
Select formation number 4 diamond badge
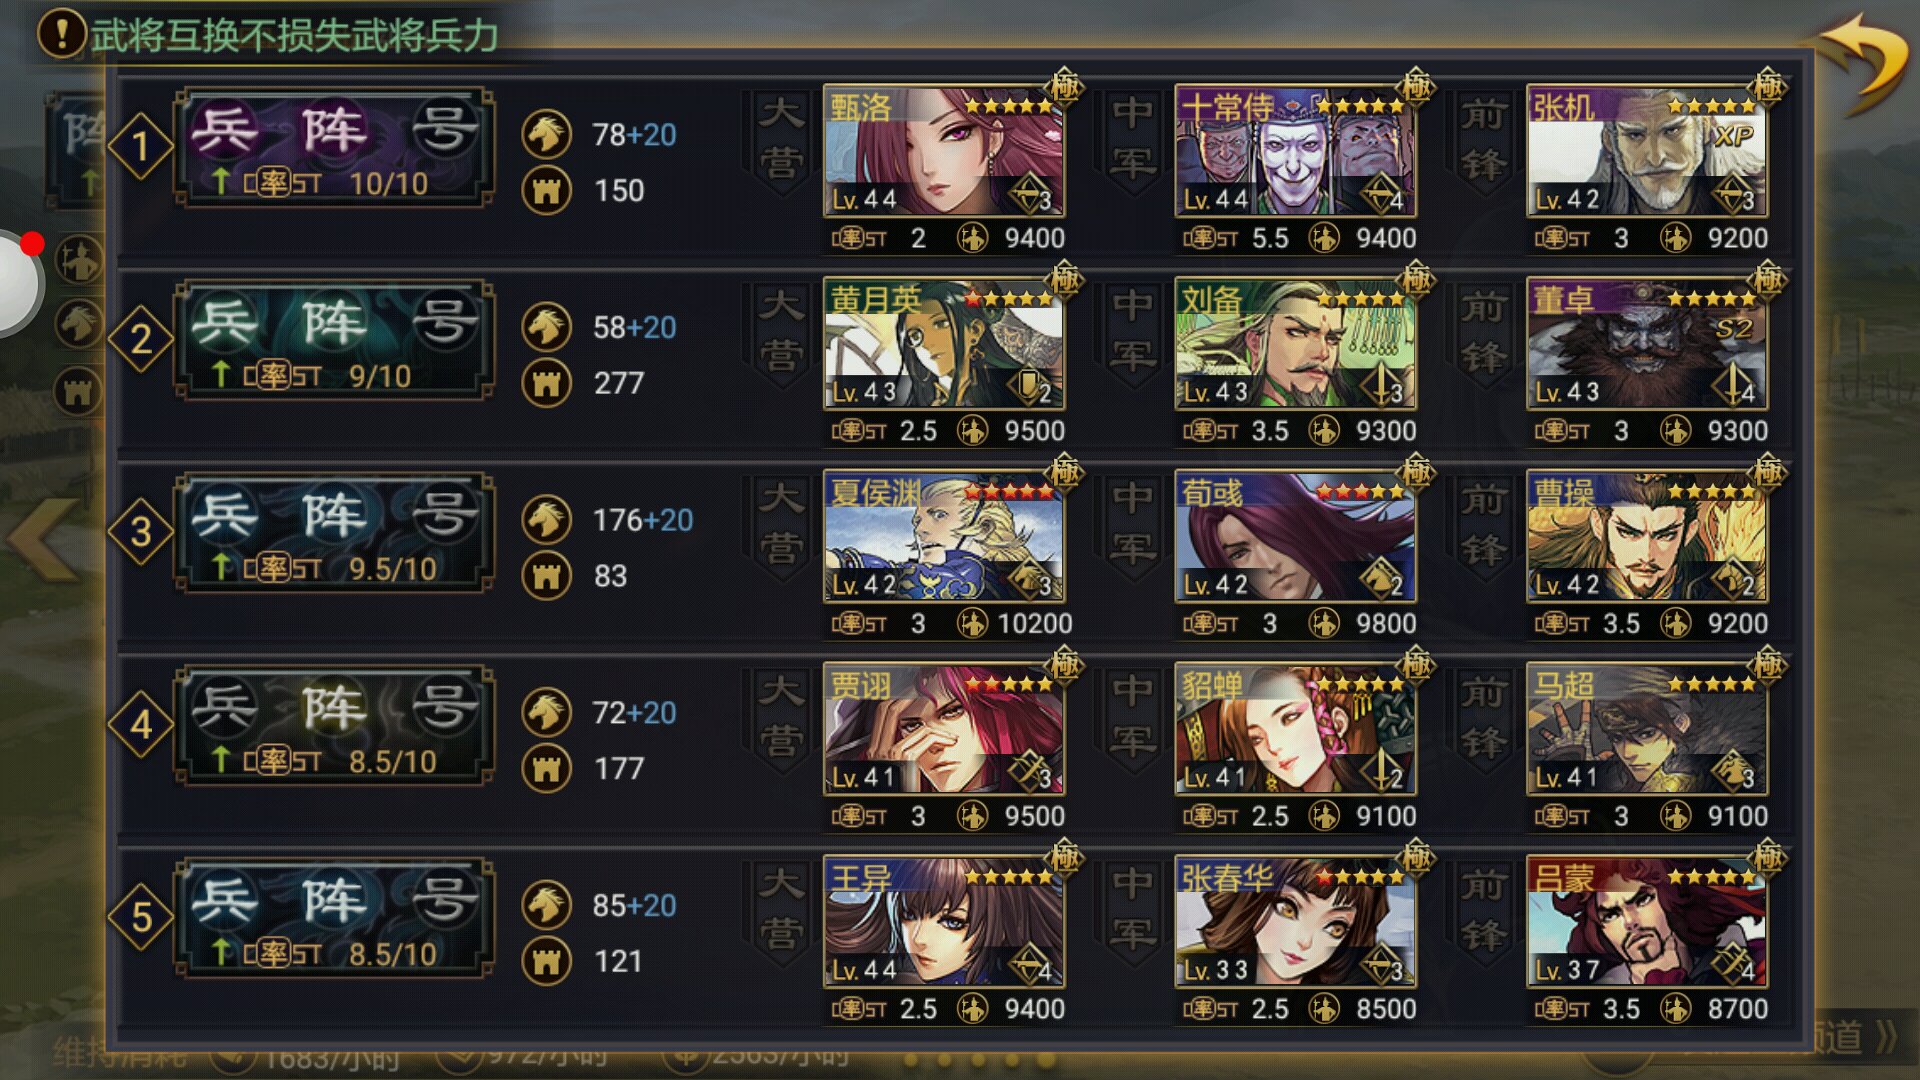click(141, 724)
